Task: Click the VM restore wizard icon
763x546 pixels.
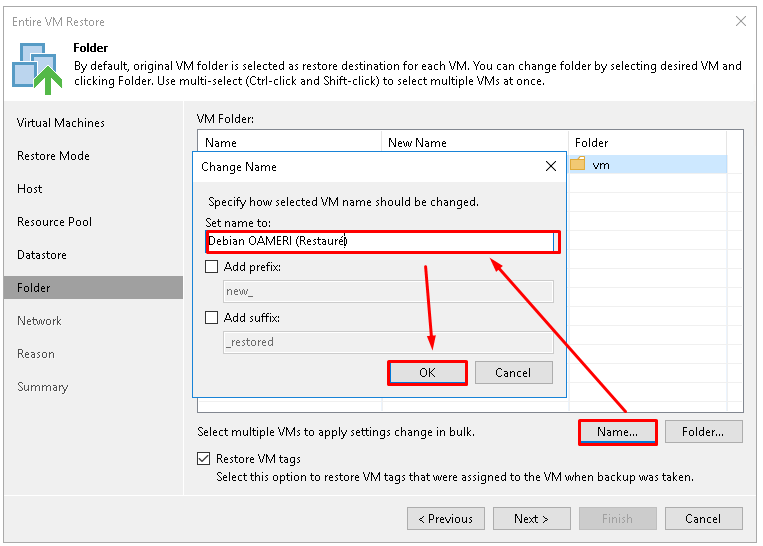Action: [37, 68]
